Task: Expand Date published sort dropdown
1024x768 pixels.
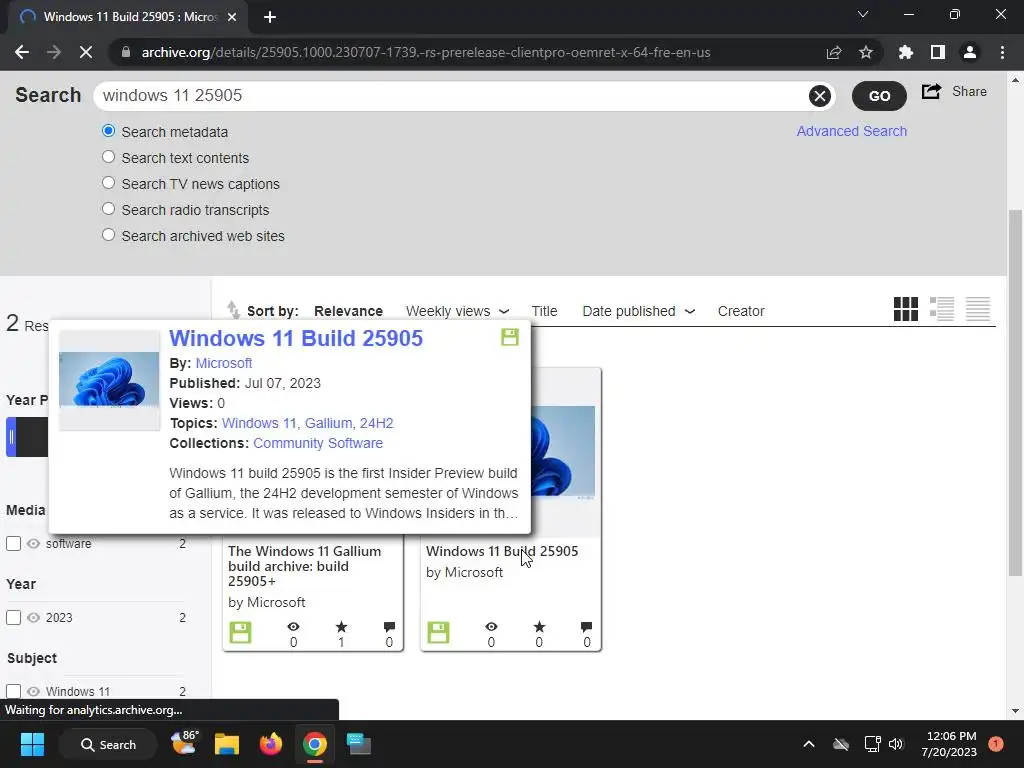Action: coord(690,312)
